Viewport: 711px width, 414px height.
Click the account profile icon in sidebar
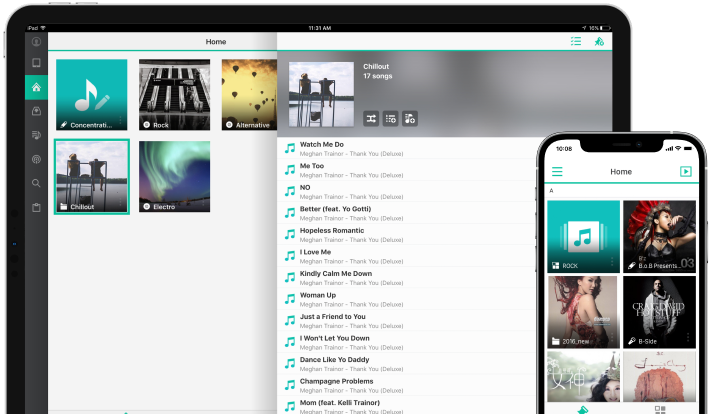coord(36,41)
